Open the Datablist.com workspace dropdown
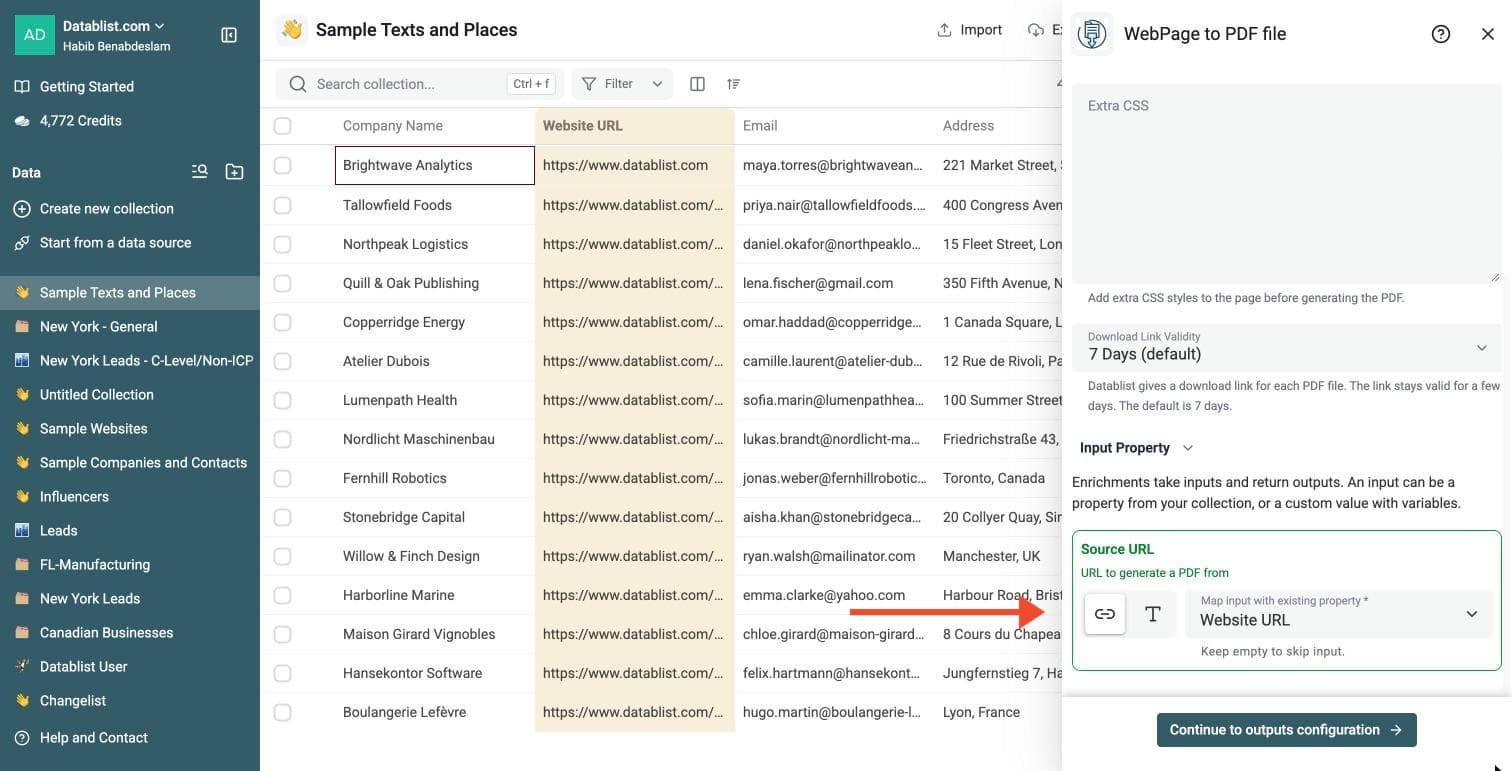This screenshot has width=1512, height=771. tap(114, 26)
